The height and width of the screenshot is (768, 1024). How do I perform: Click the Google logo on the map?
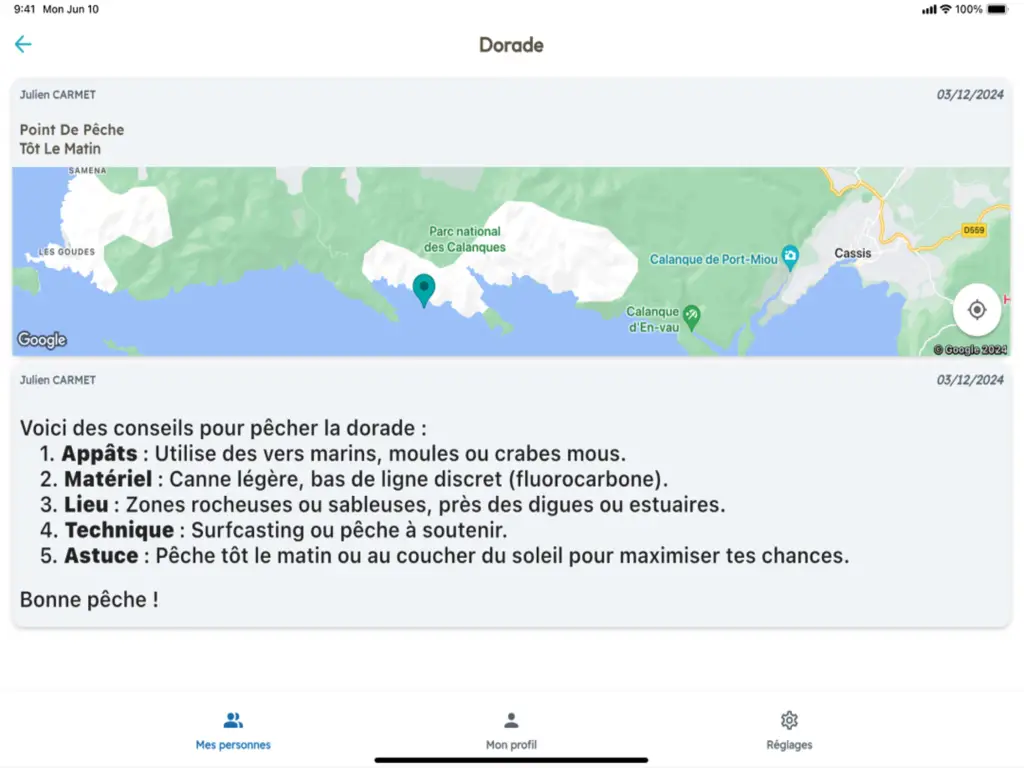(x=42, y=340)
